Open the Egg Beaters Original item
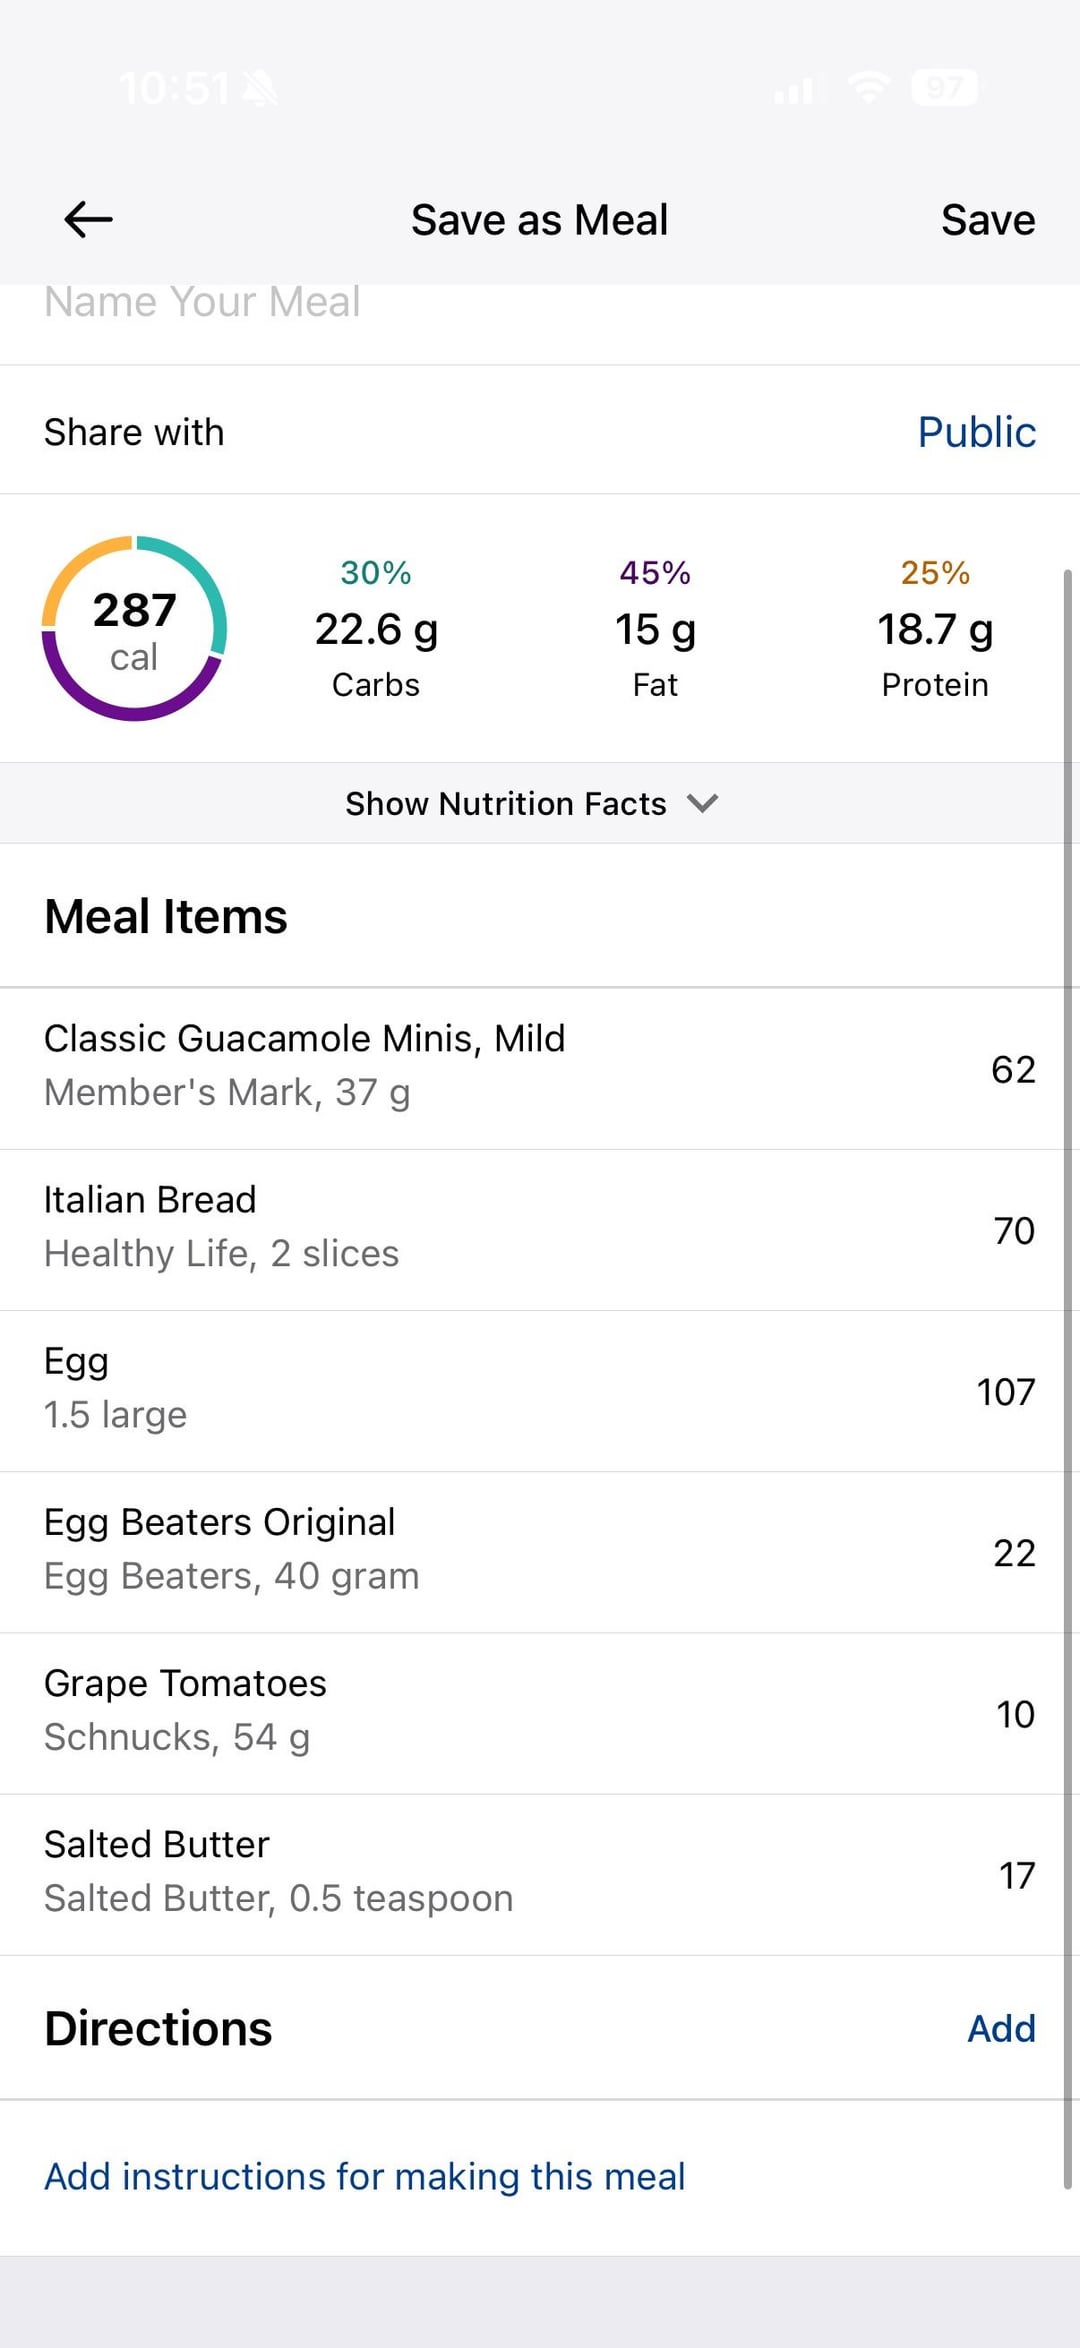The height and width of the screenshot is (2348, 1080). coord(231,1550)
